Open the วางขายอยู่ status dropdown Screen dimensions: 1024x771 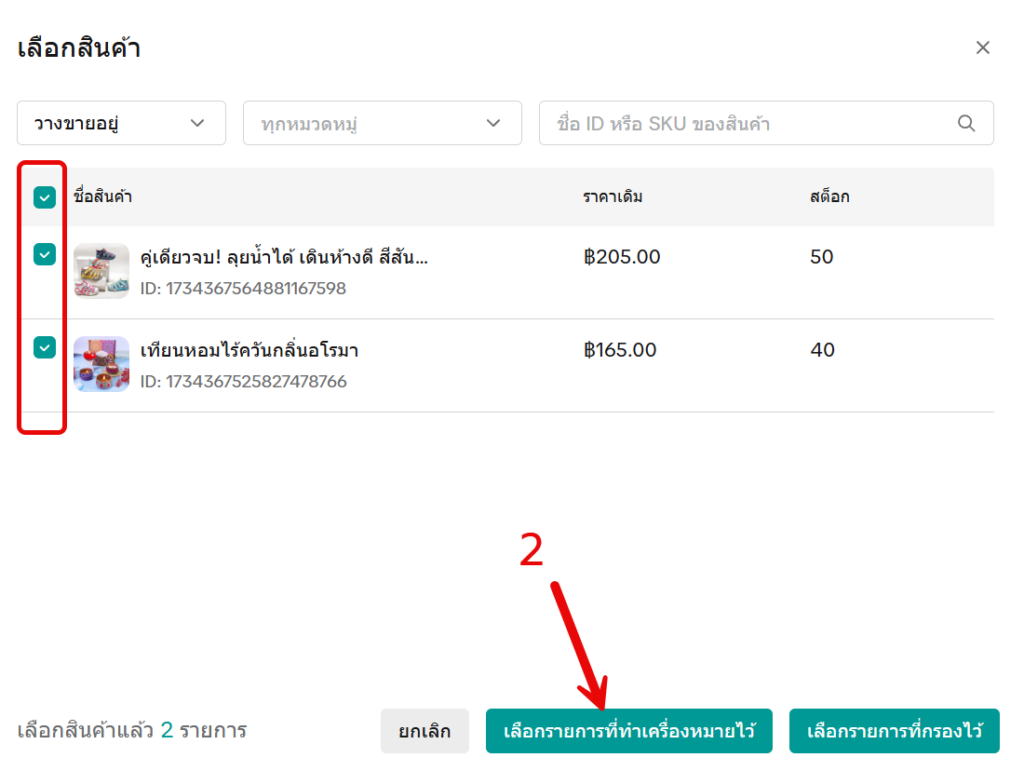121,123
